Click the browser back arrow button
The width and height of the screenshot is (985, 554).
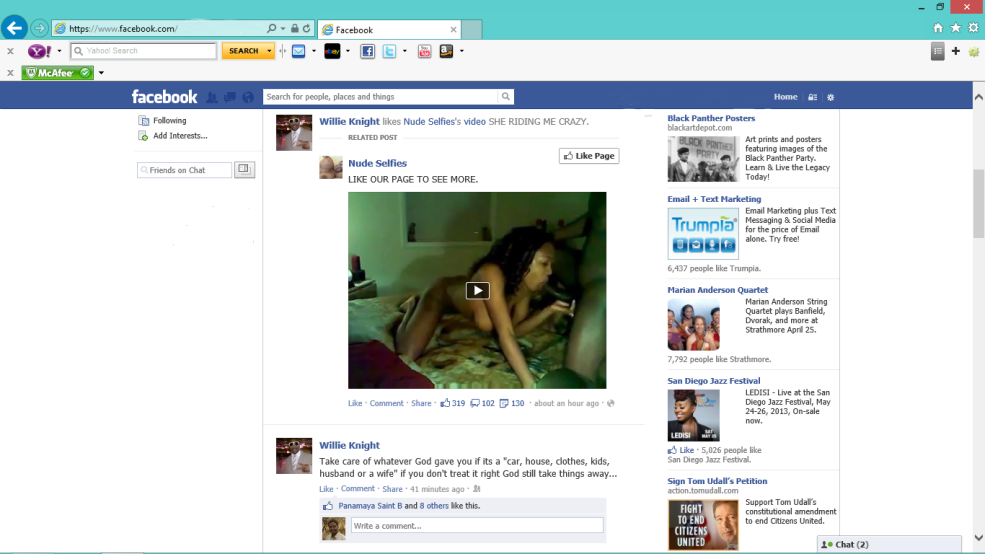tap(14, 28)
